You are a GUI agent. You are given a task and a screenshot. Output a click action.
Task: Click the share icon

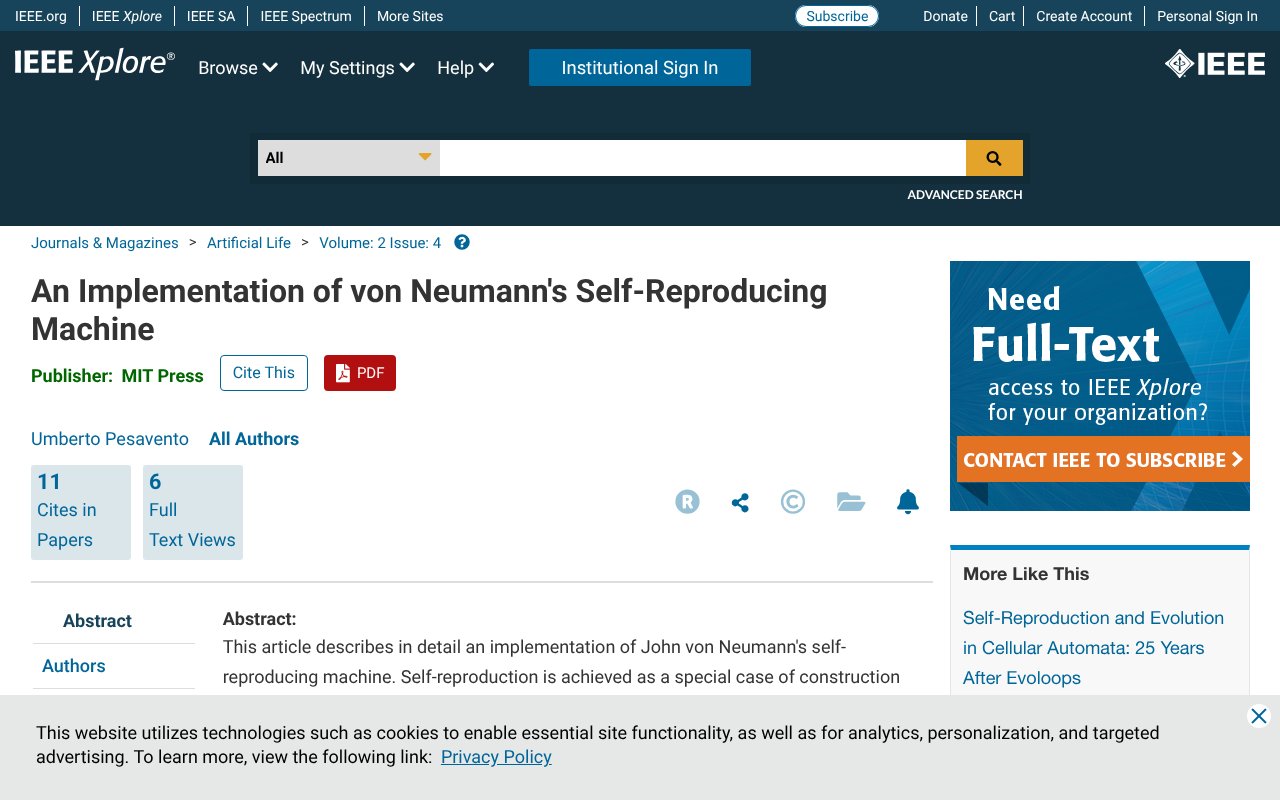pos(740,502)
